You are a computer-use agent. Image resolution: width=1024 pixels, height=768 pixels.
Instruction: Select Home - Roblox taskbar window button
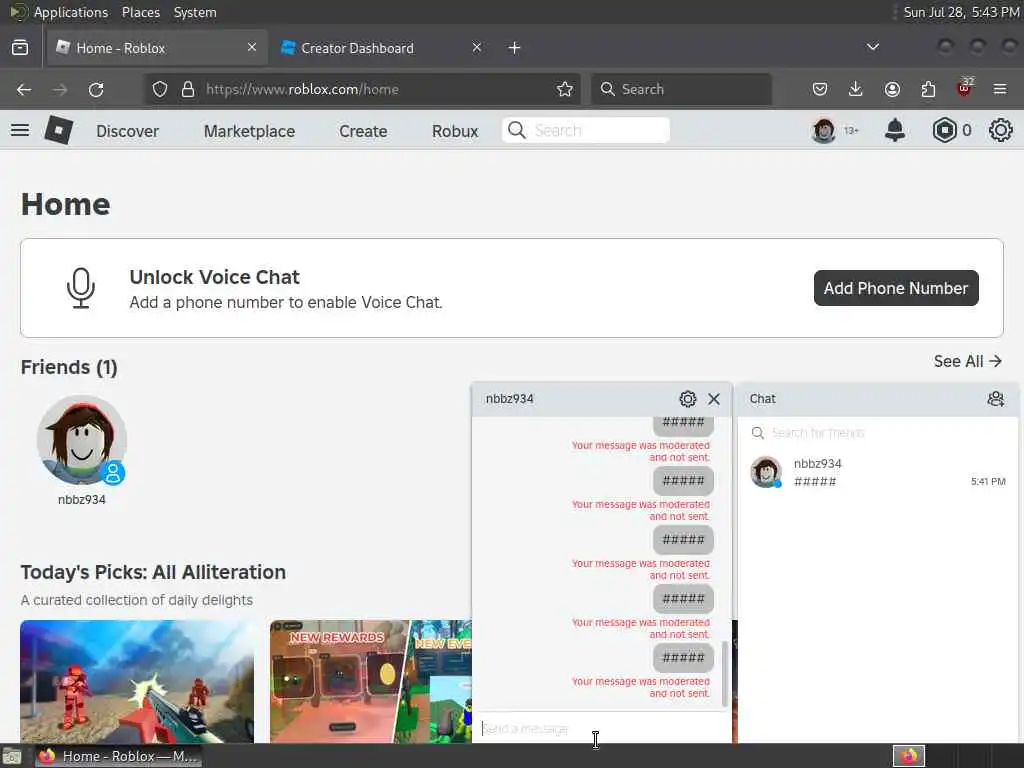(118, 756)
